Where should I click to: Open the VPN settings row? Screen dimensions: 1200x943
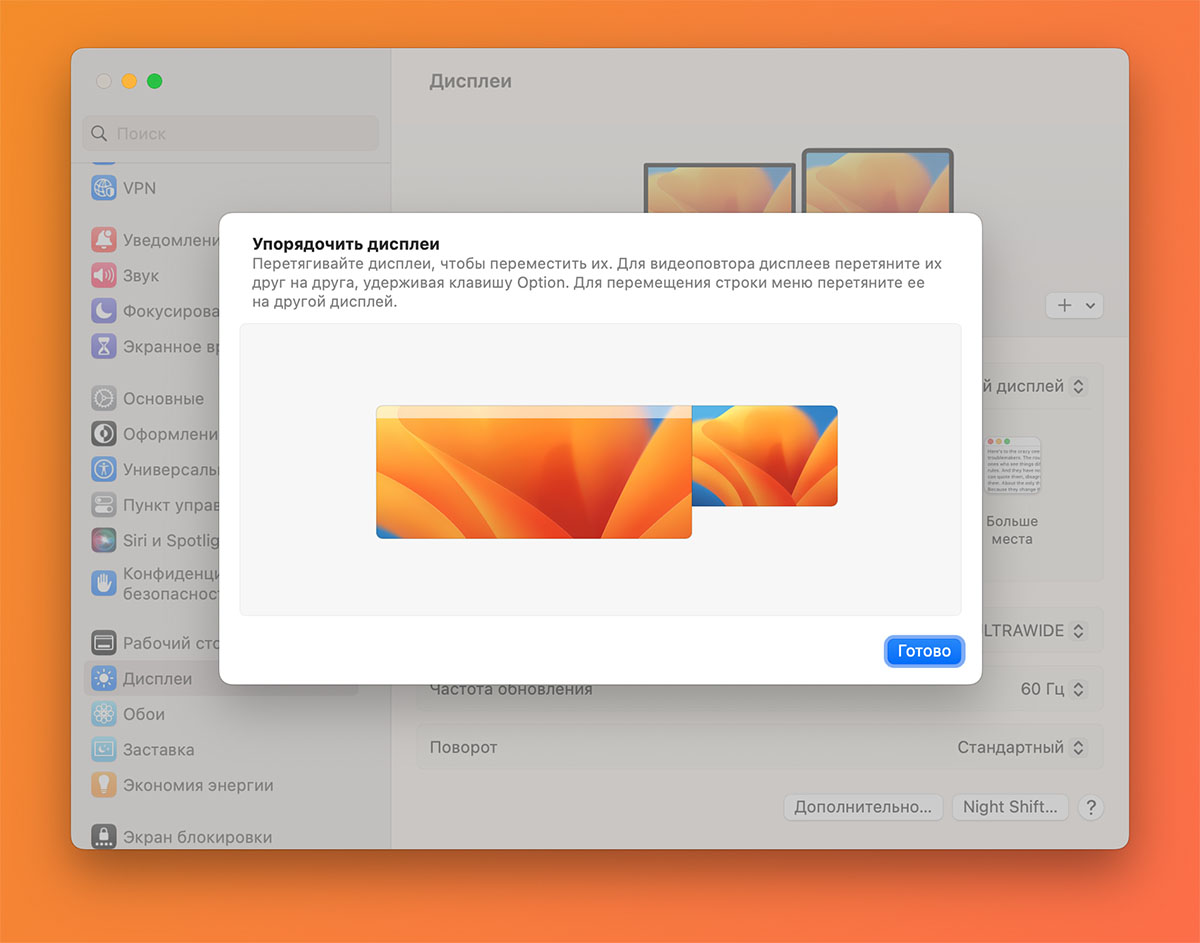pos(221,188)
